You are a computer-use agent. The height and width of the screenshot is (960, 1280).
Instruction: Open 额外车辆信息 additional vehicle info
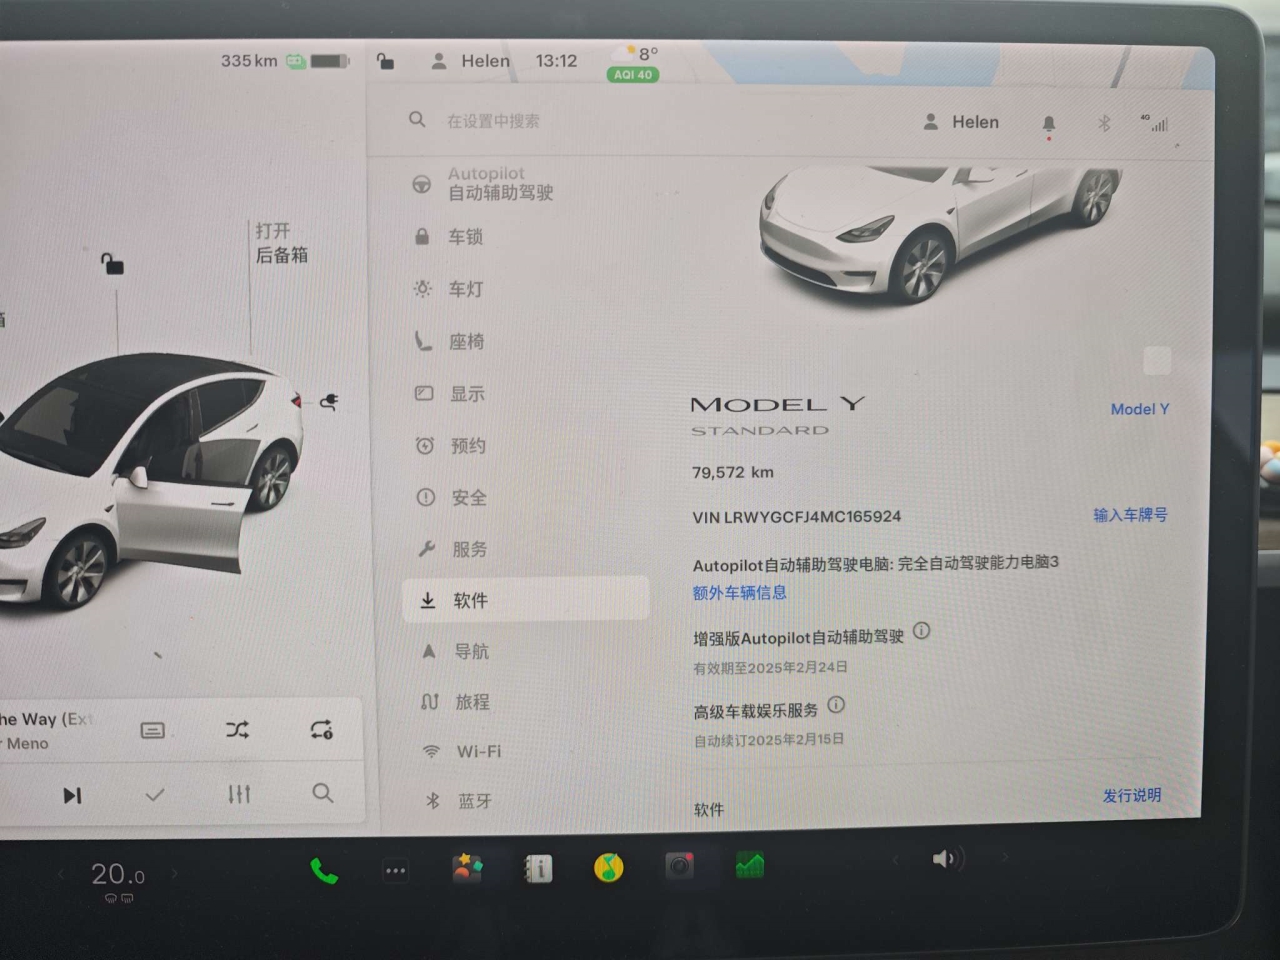(740, 592)
